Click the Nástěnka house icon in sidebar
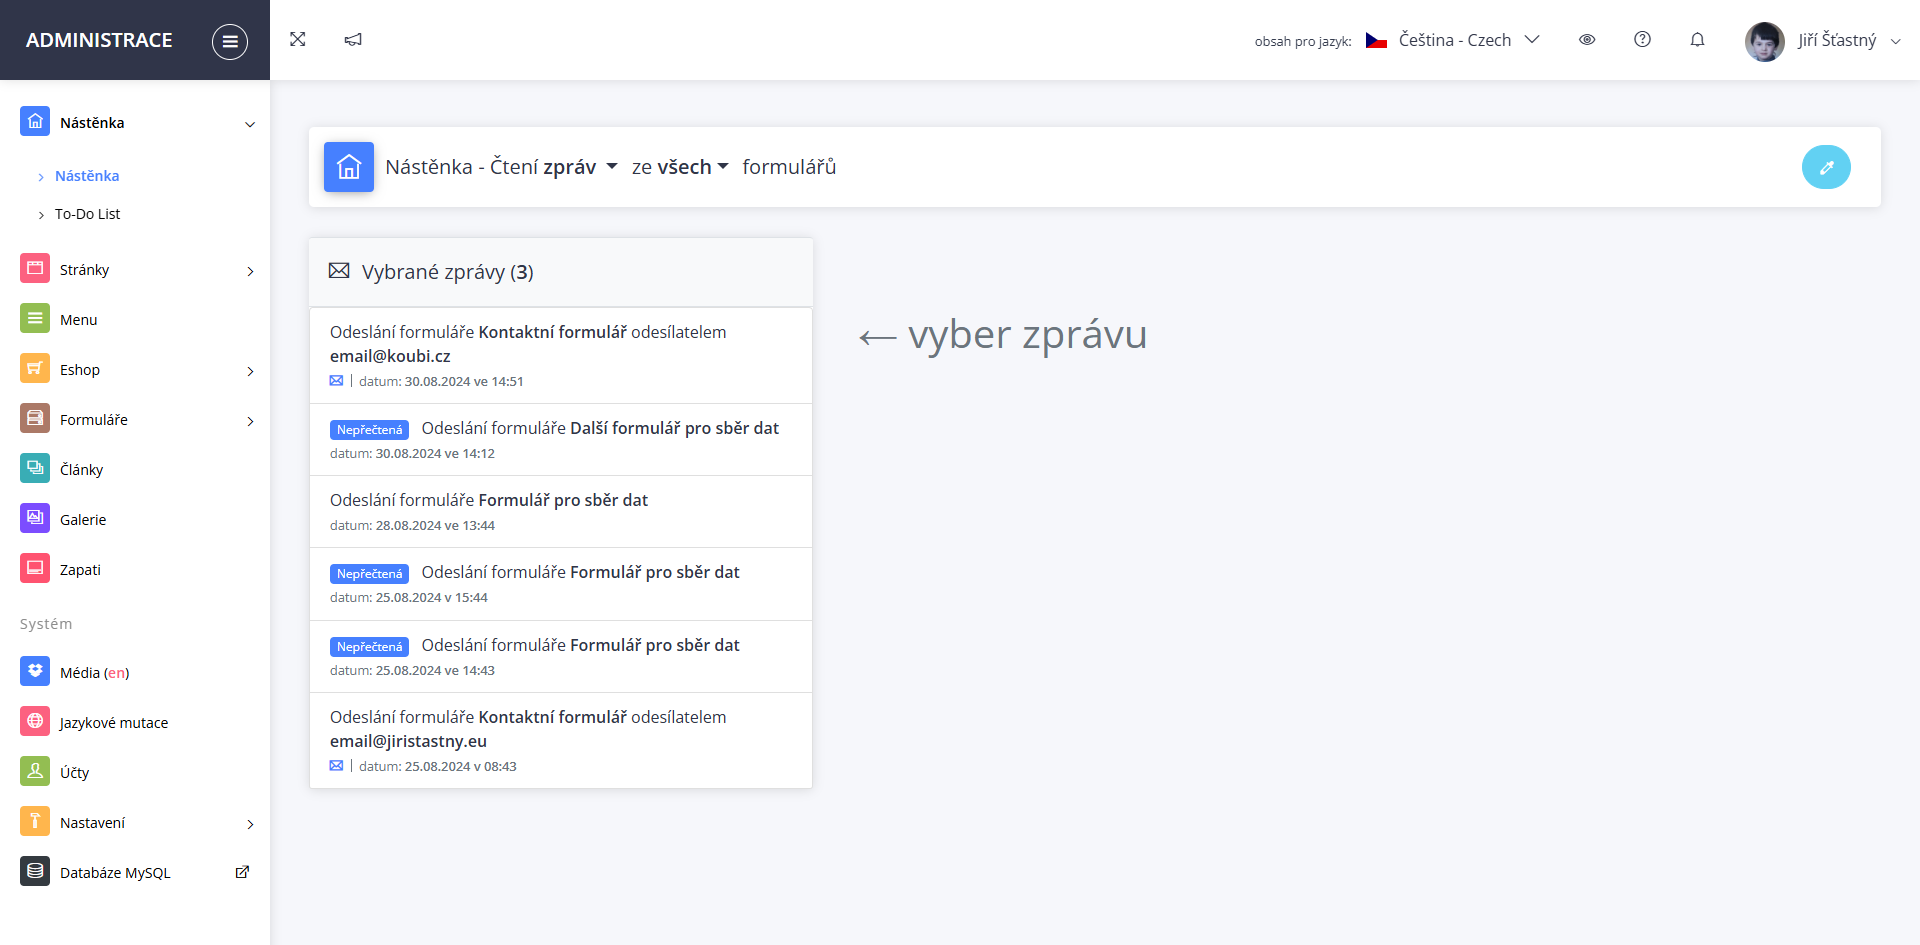 [x=35, y=121]
